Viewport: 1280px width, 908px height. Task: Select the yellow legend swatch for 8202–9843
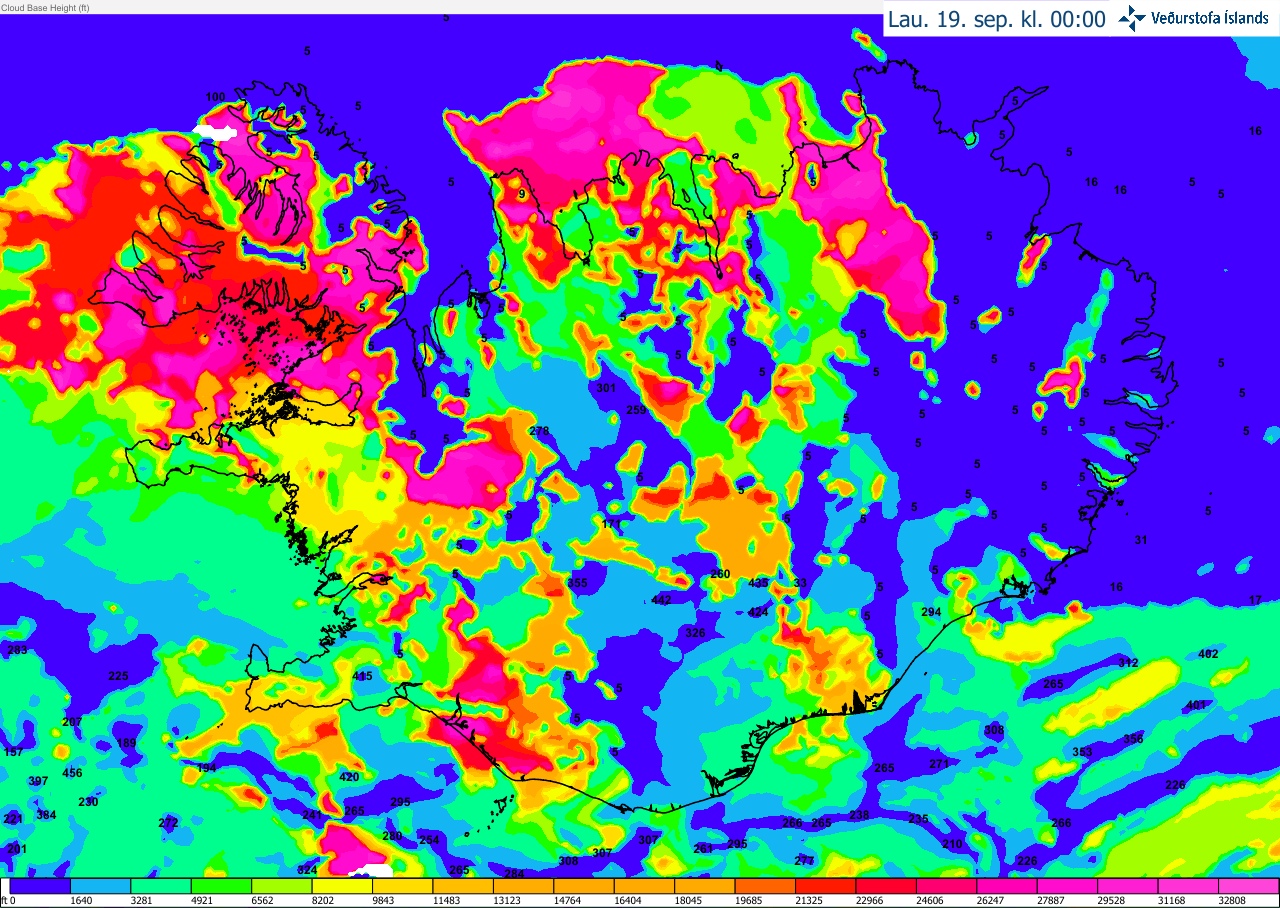342,886
